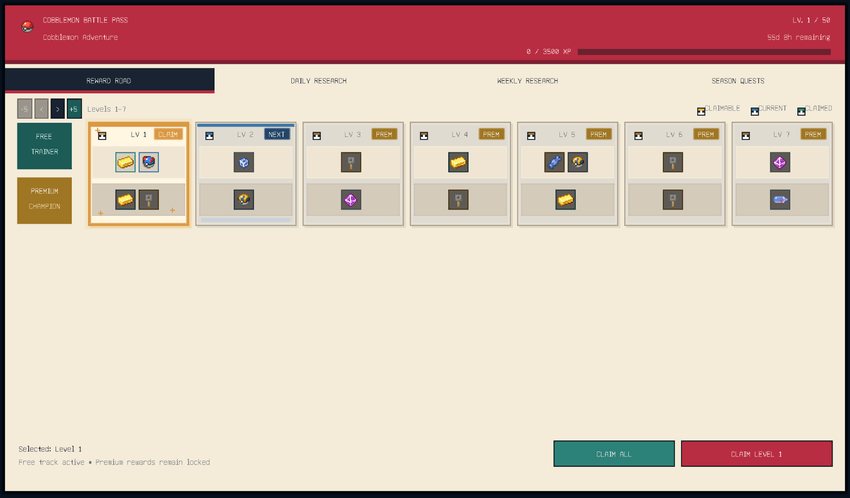Select the premium sign reward in LV 6
Image resolution: width=850 pixels, height=498 pixels.
pos(673,199)
